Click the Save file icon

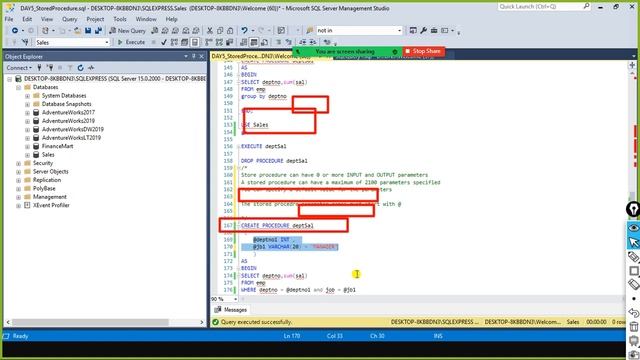point(88,31)
